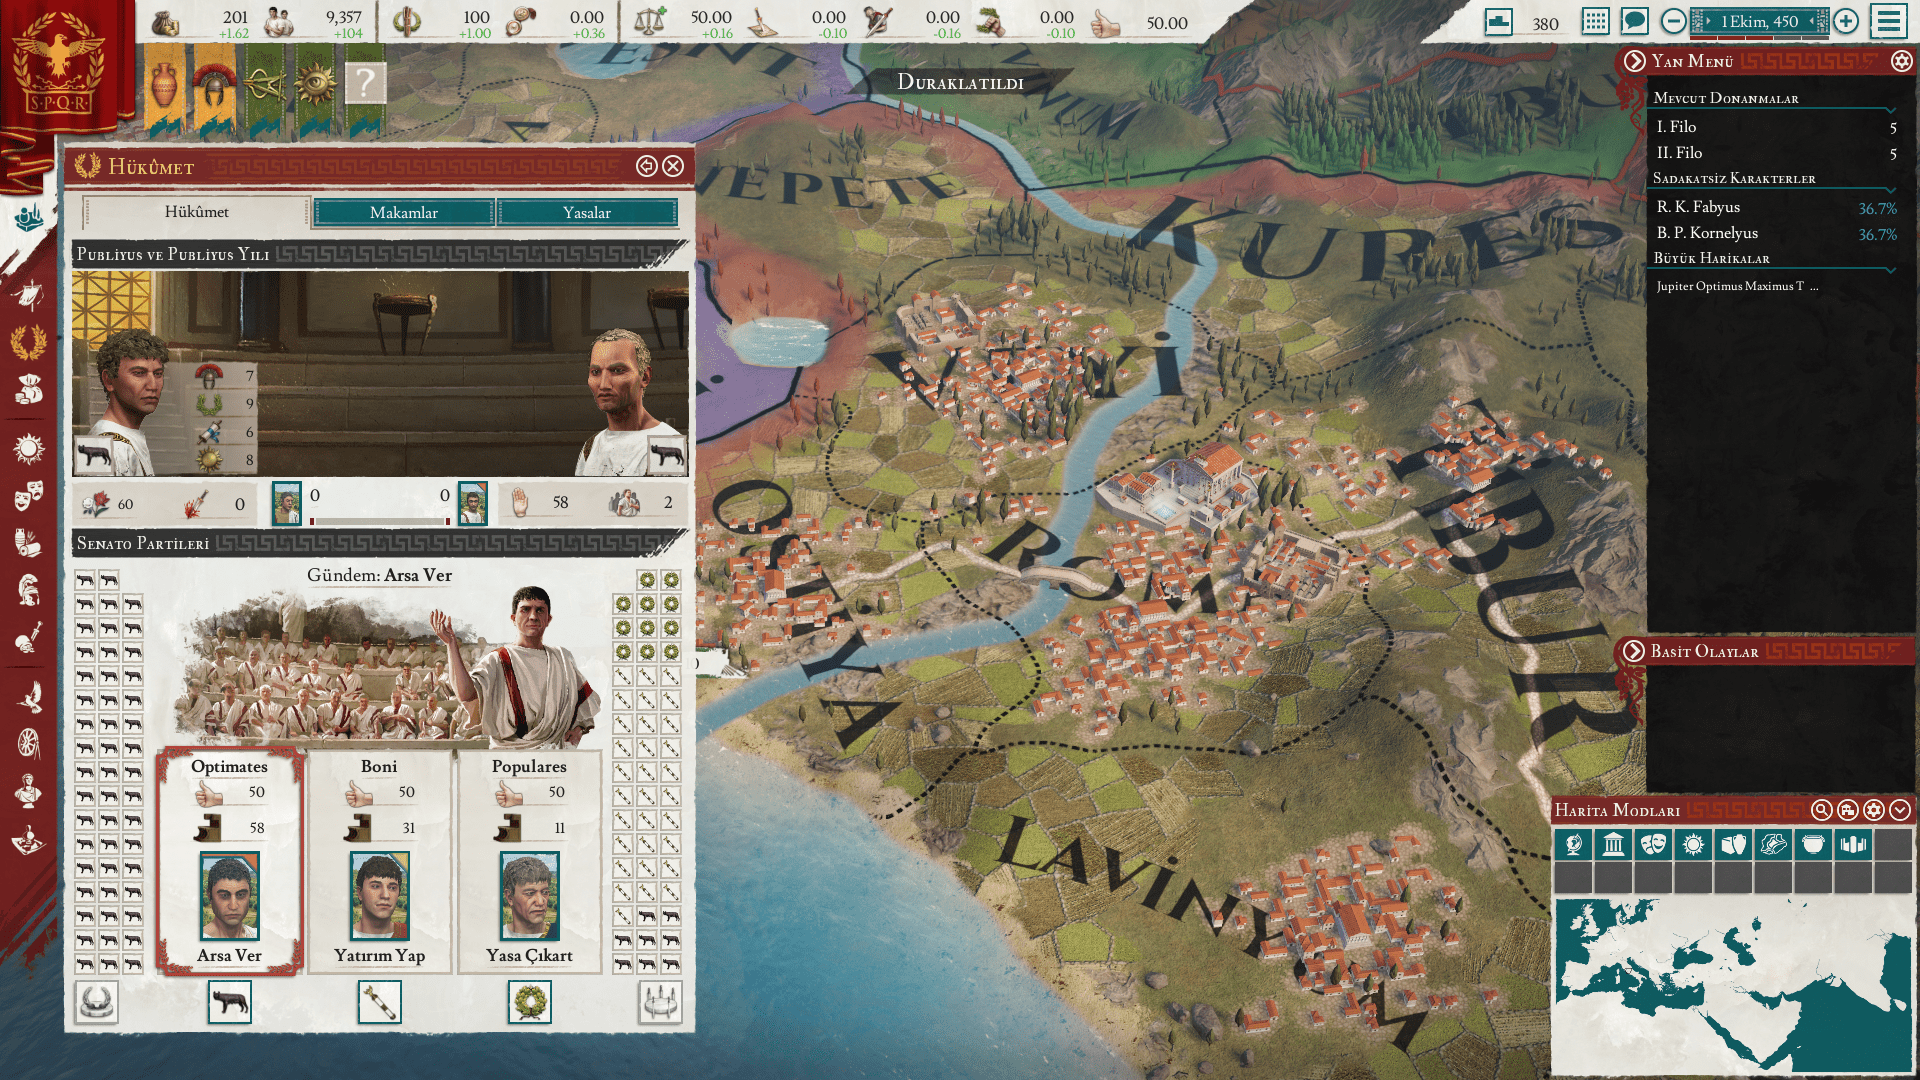Open the amphora Trade sidebar tab
Screen dimensions: 1920x1080
point(29,543)
